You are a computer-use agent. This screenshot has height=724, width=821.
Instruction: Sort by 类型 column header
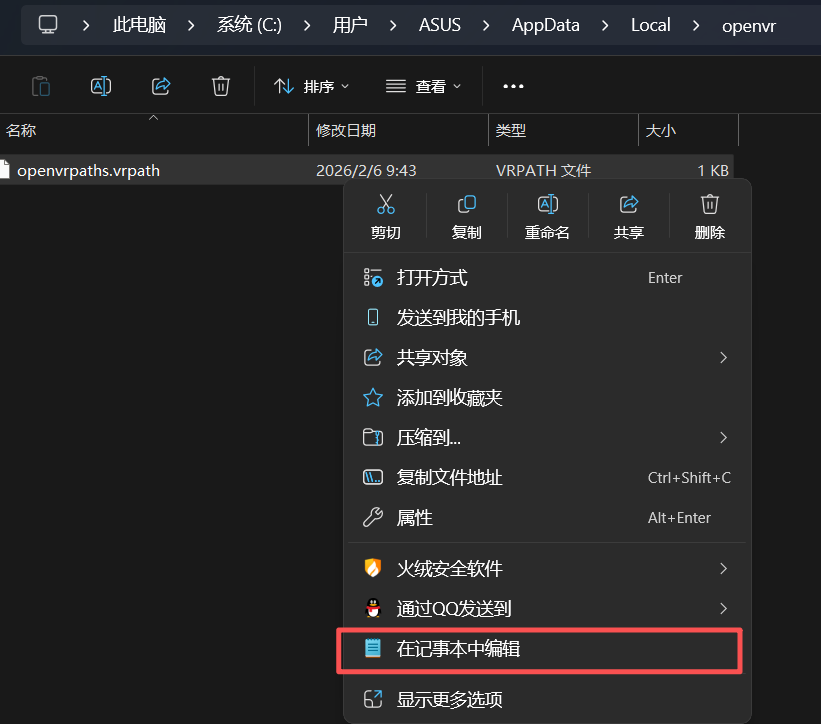[x=563, y=130]
